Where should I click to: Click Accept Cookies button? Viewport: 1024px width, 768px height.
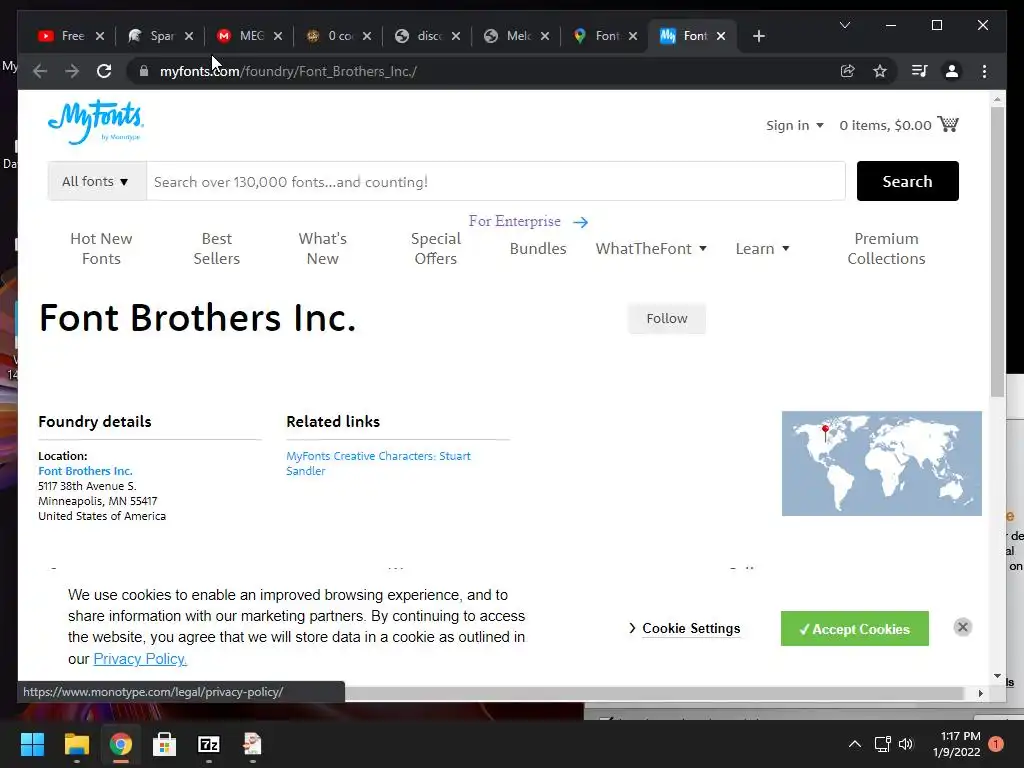pos(854,629)
